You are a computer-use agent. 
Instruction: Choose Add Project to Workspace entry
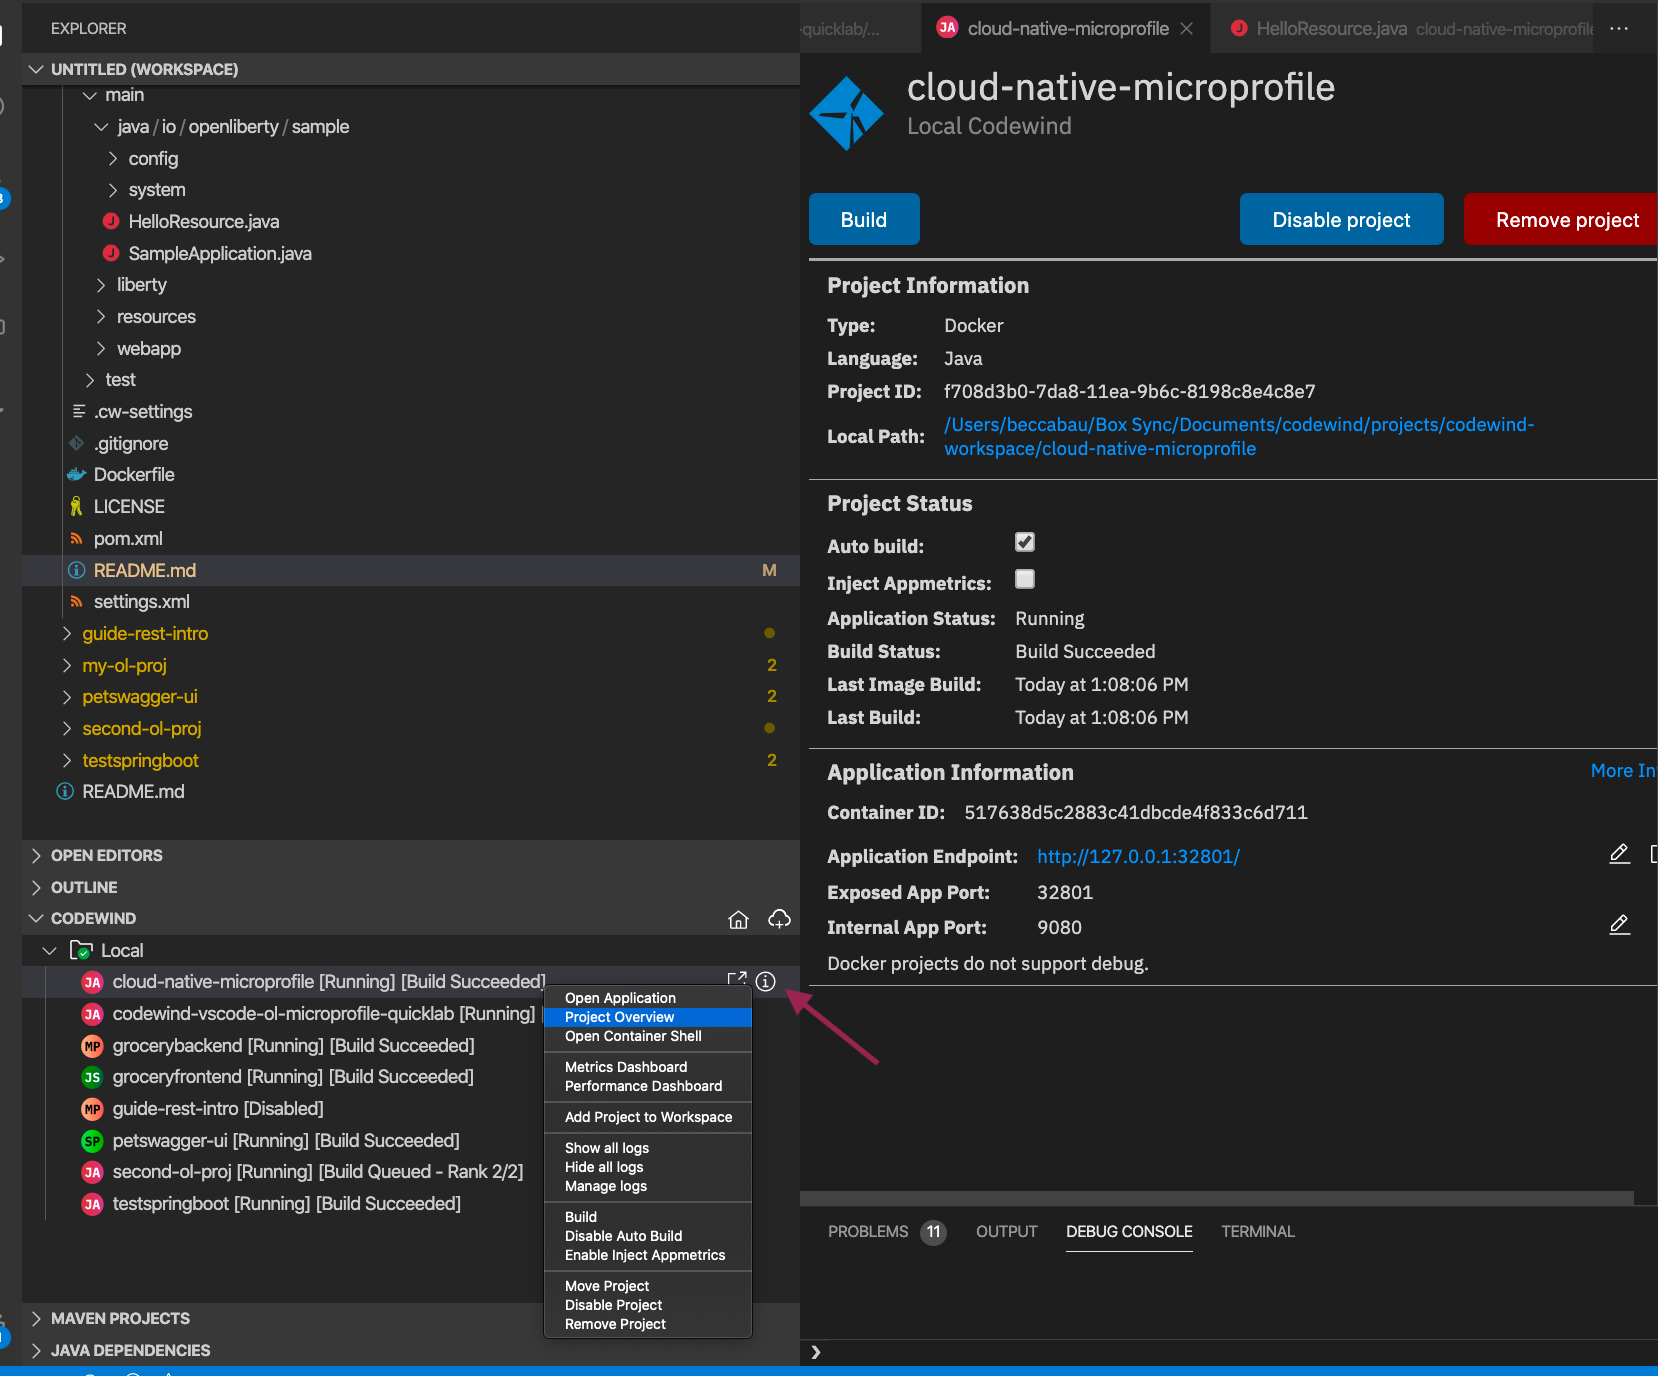pos(647,1117)
